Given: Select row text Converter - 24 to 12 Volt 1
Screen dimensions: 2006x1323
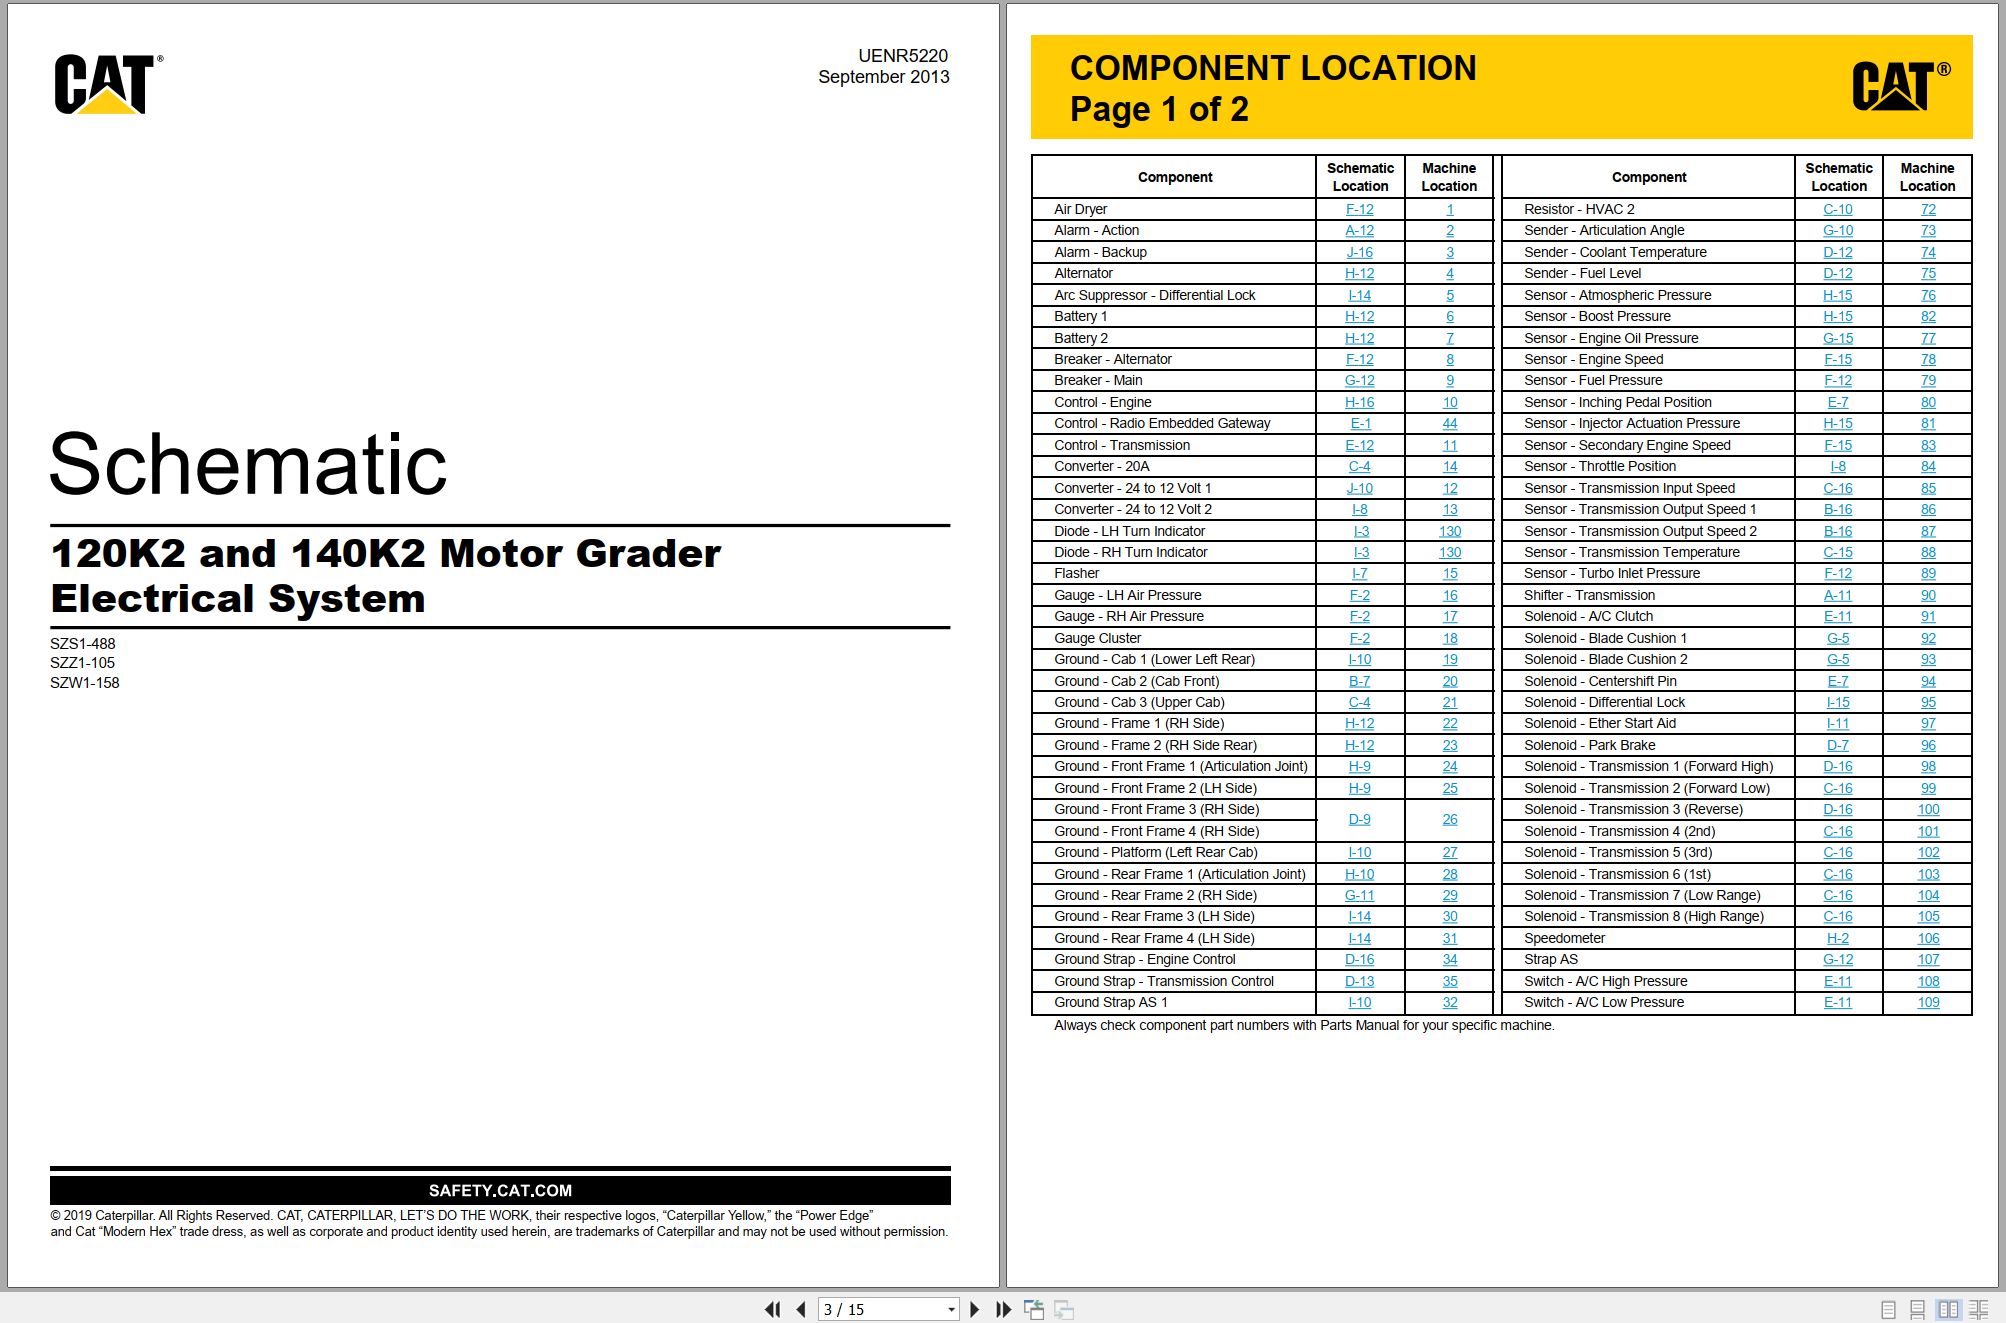Looking at the screenshot, I should tap(1132, 488).
